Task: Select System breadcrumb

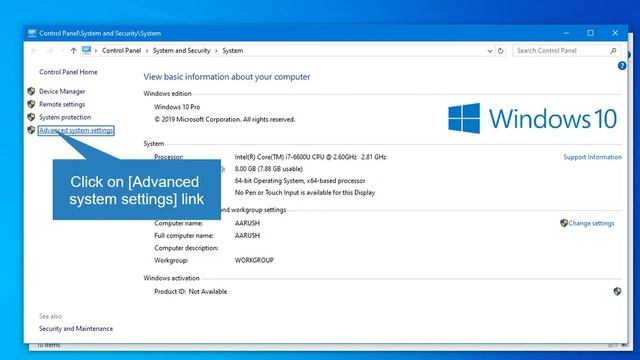Action: [233, 51]
